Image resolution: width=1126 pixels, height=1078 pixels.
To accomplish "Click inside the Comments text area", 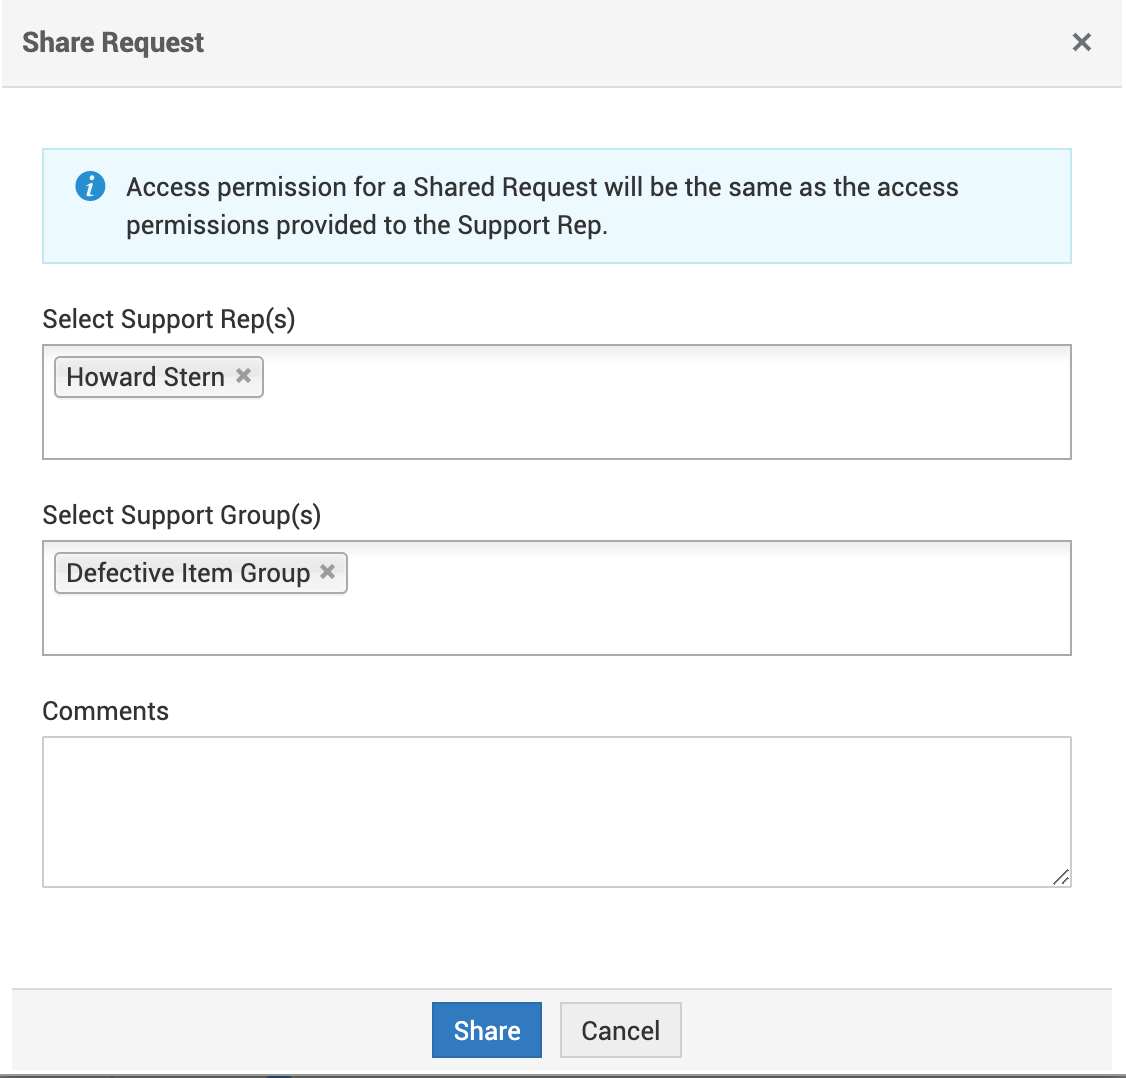I will click(556, 811).
